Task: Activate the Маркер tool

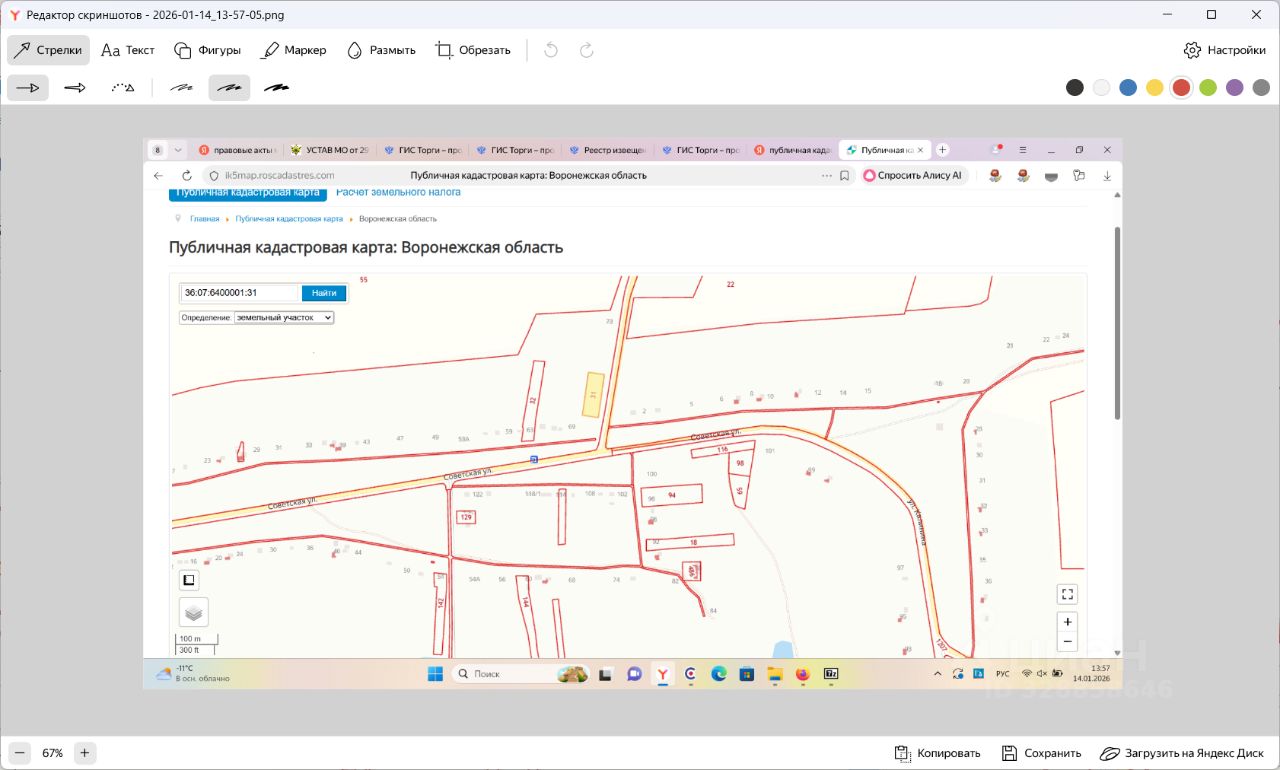Action: click(294, 50)
